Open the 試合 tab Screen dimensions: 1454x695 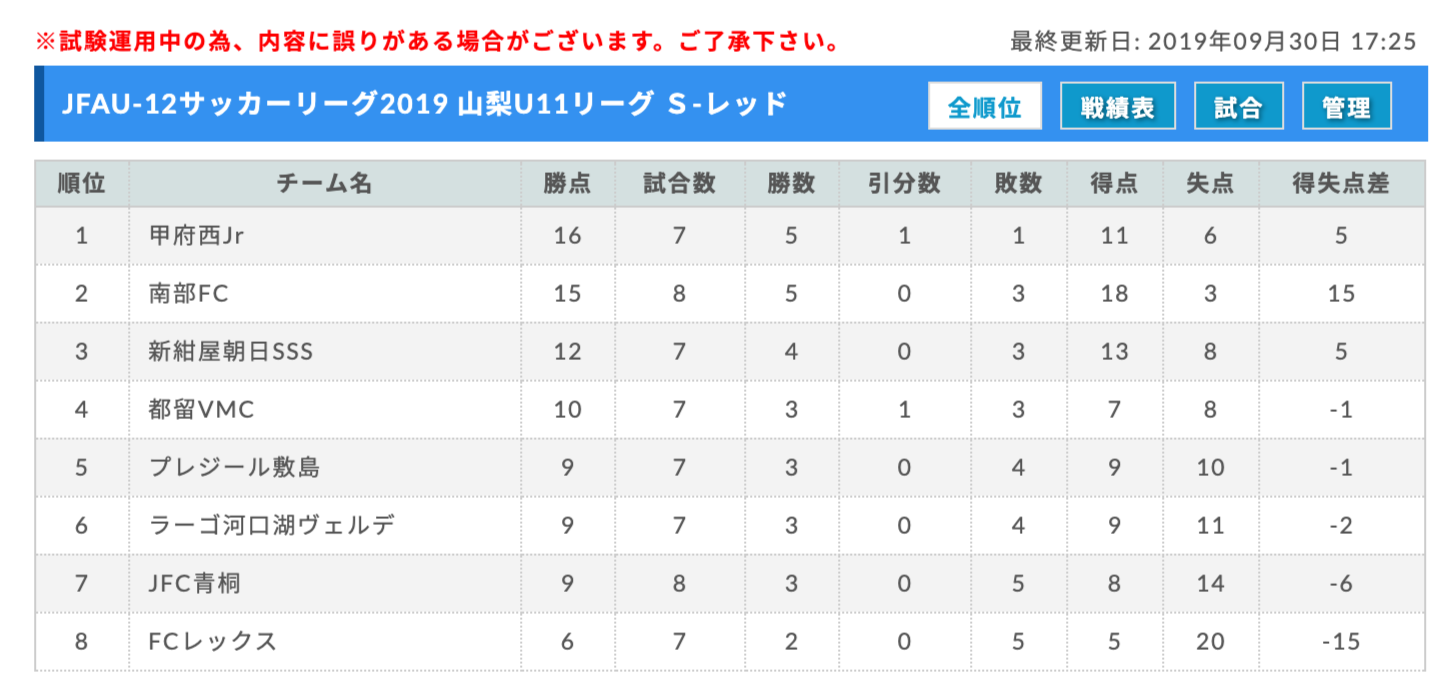[x=1238, y=107]
